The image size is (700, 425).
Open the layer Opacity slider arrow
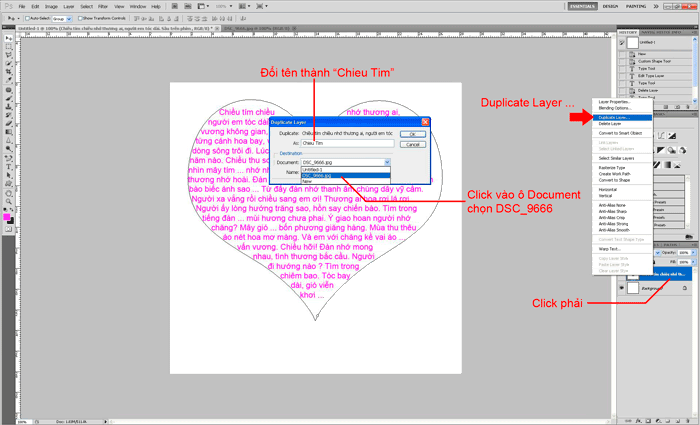[693, 253]
